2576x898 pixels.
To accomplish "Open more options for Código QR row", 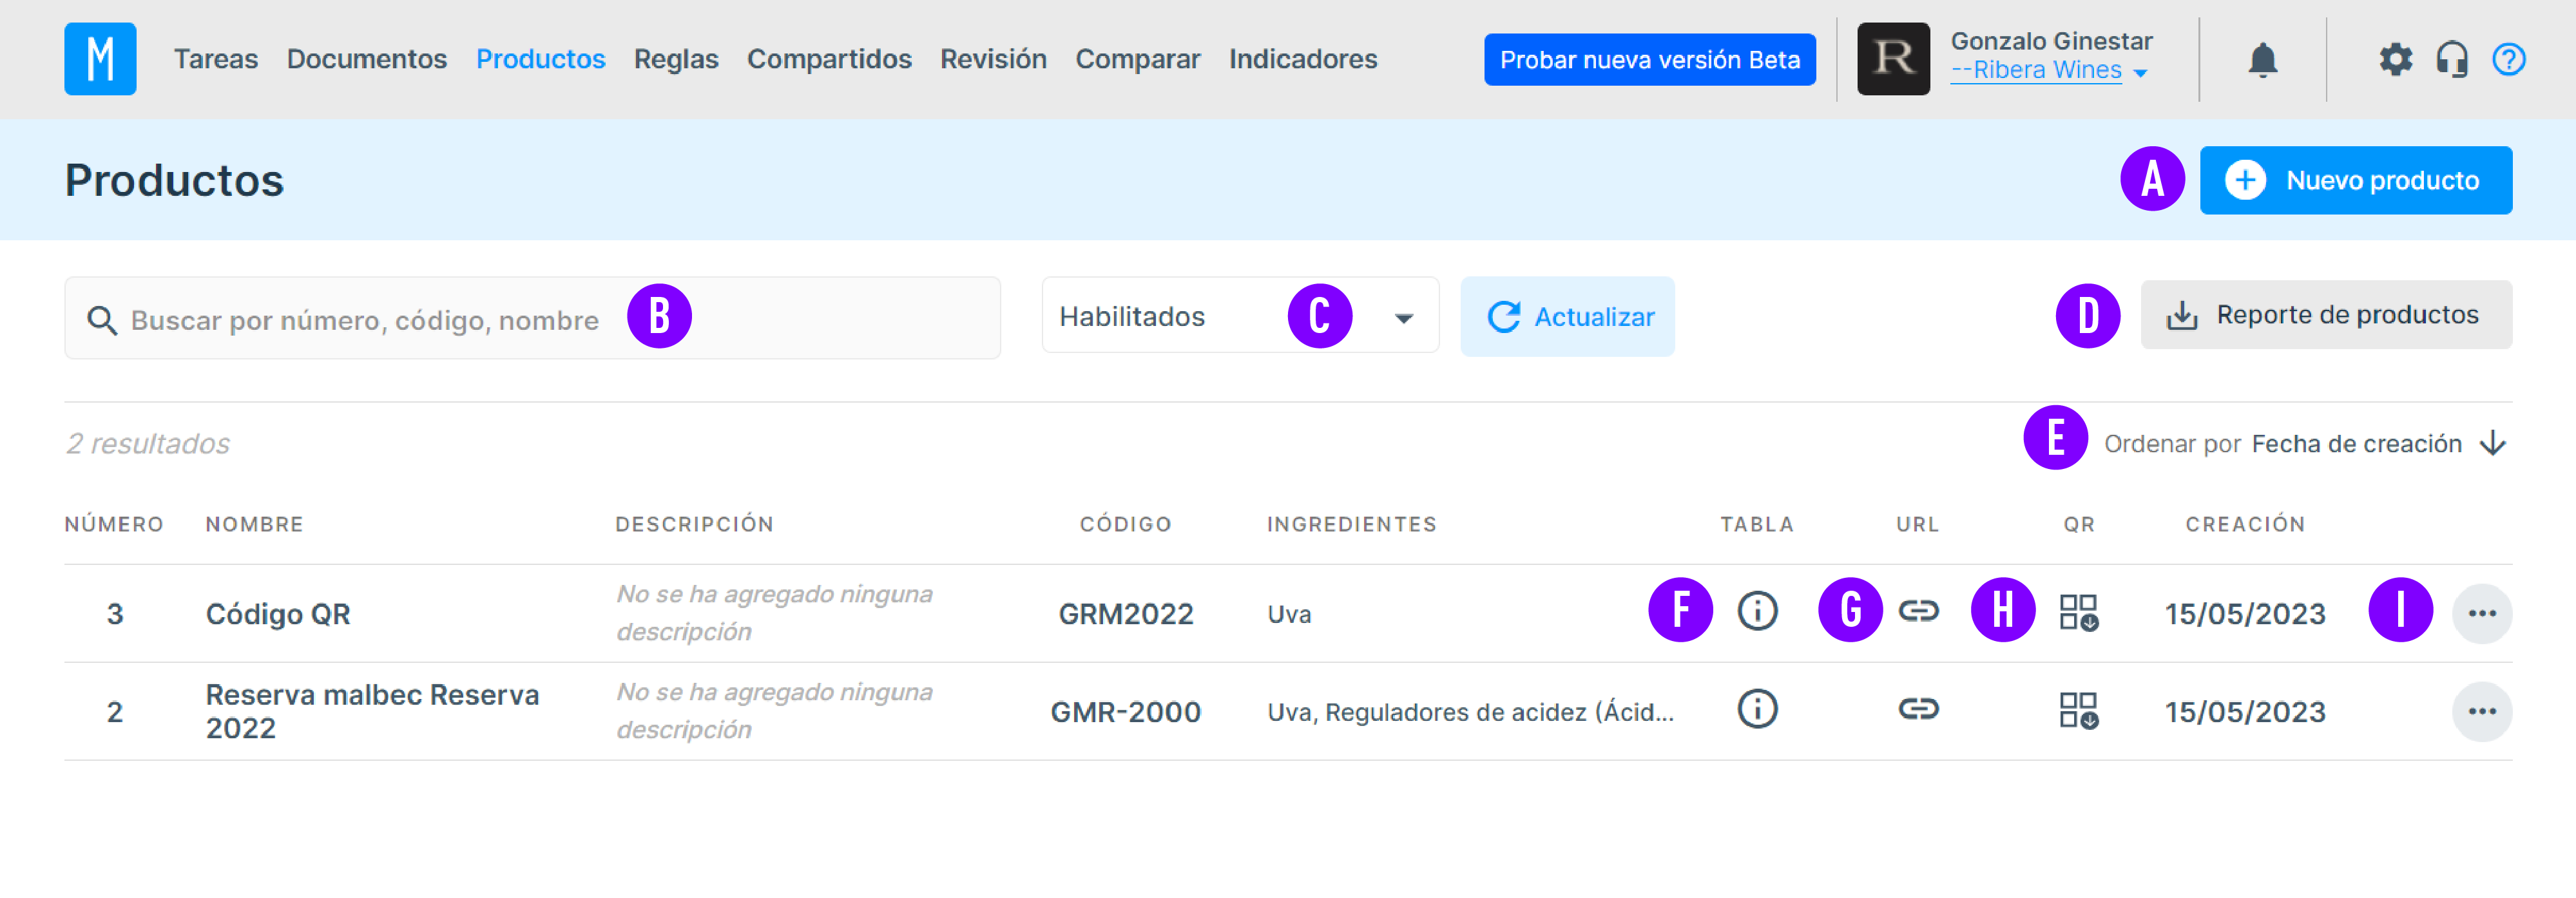I will pyautogui.click(x=2481, y=613).
